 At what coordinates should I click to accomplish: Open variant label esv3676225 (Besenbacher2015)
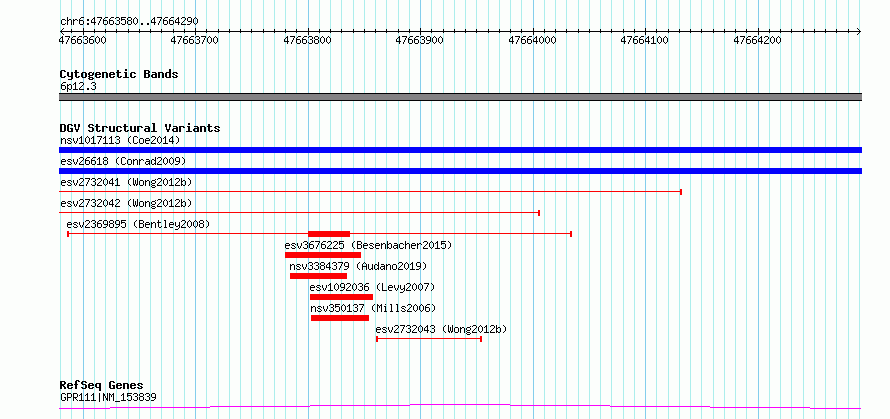tap(368, 245)
